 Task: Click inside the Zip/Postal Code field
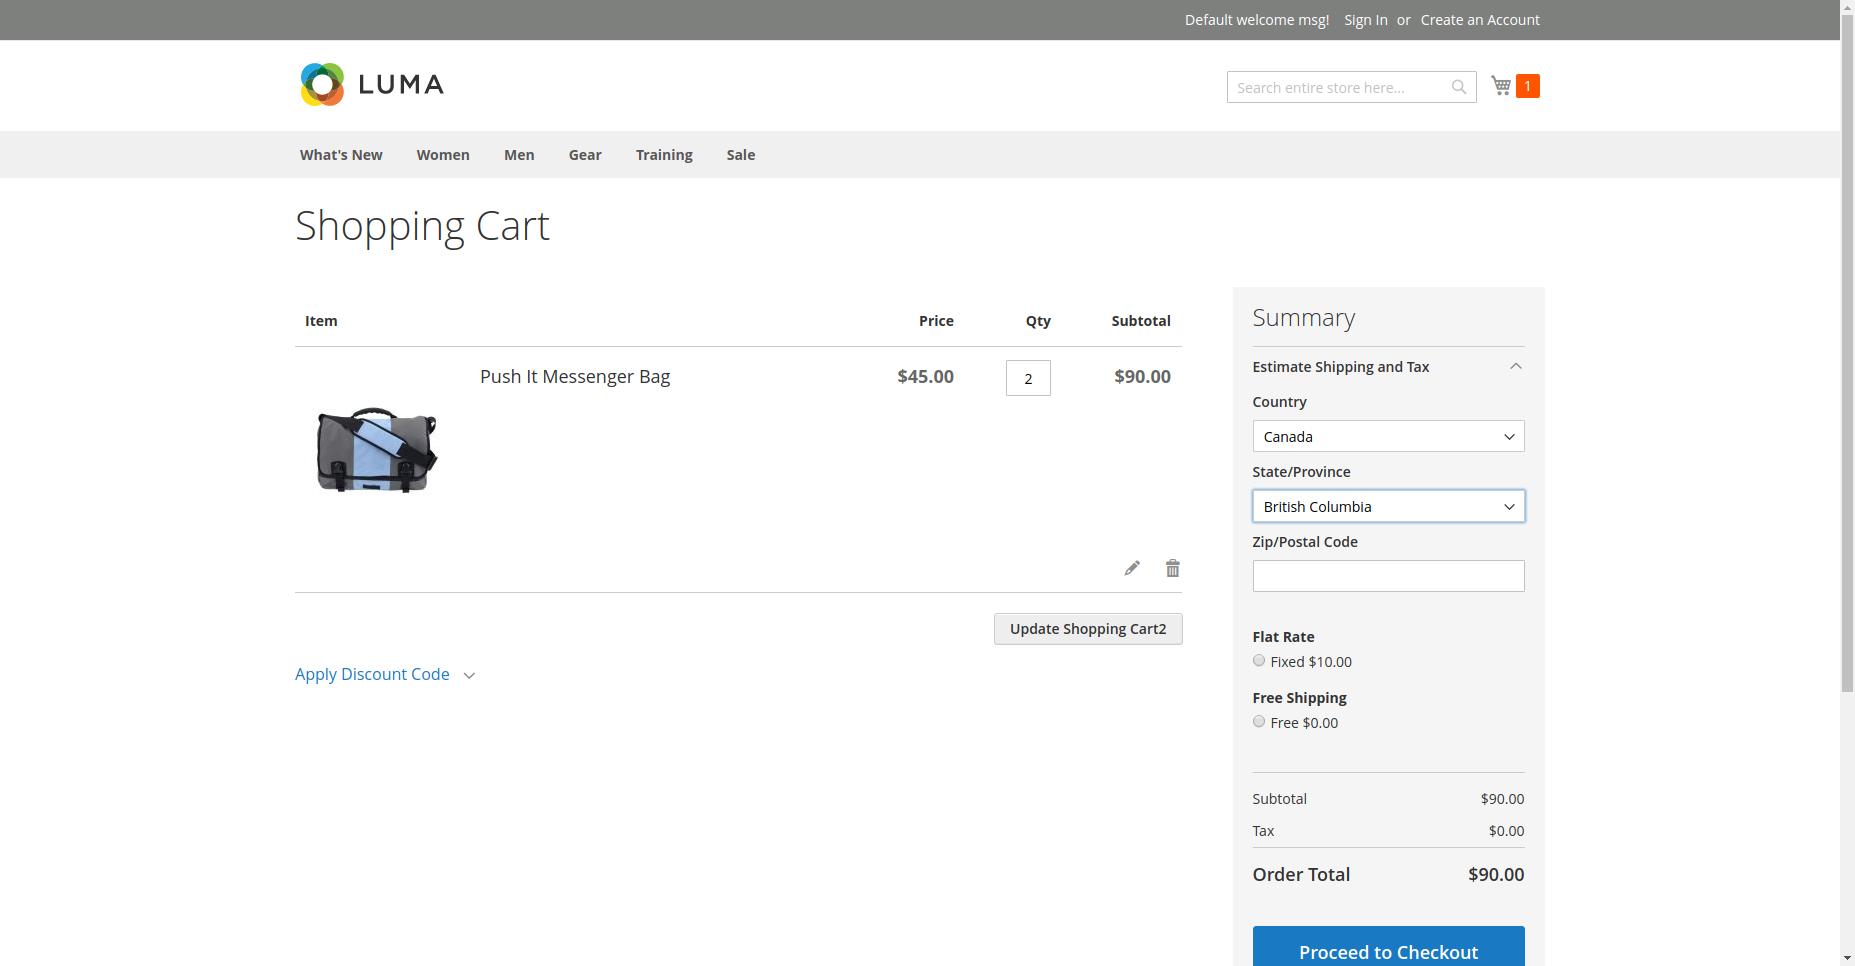pos(1388,575)
